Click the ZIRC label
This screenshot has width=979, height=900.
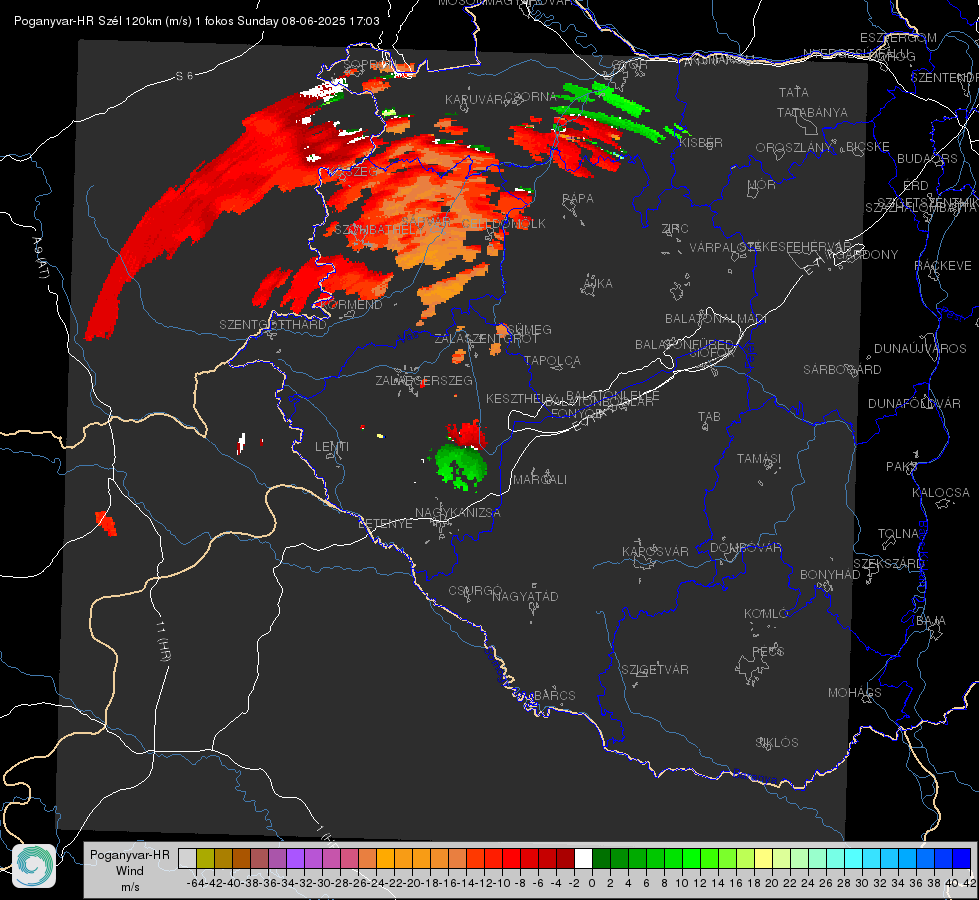click(675, 229)
